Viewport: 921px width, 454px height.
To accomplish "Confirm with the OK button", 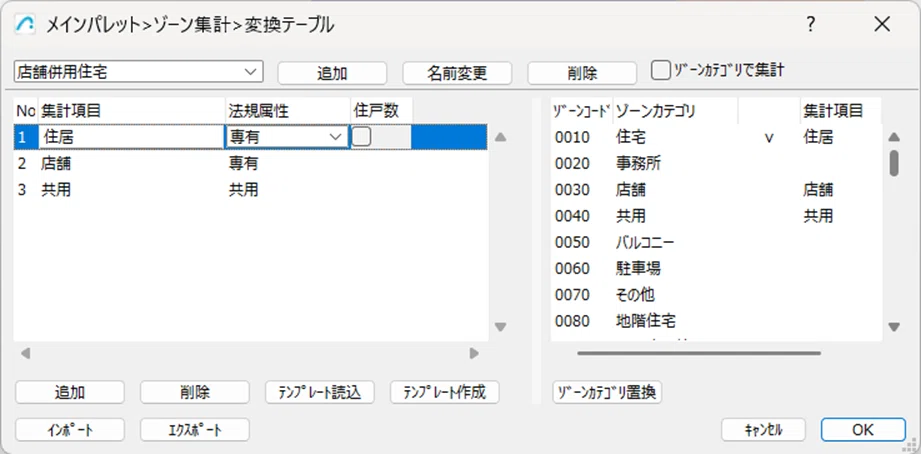I will click(x=863, y=429).
